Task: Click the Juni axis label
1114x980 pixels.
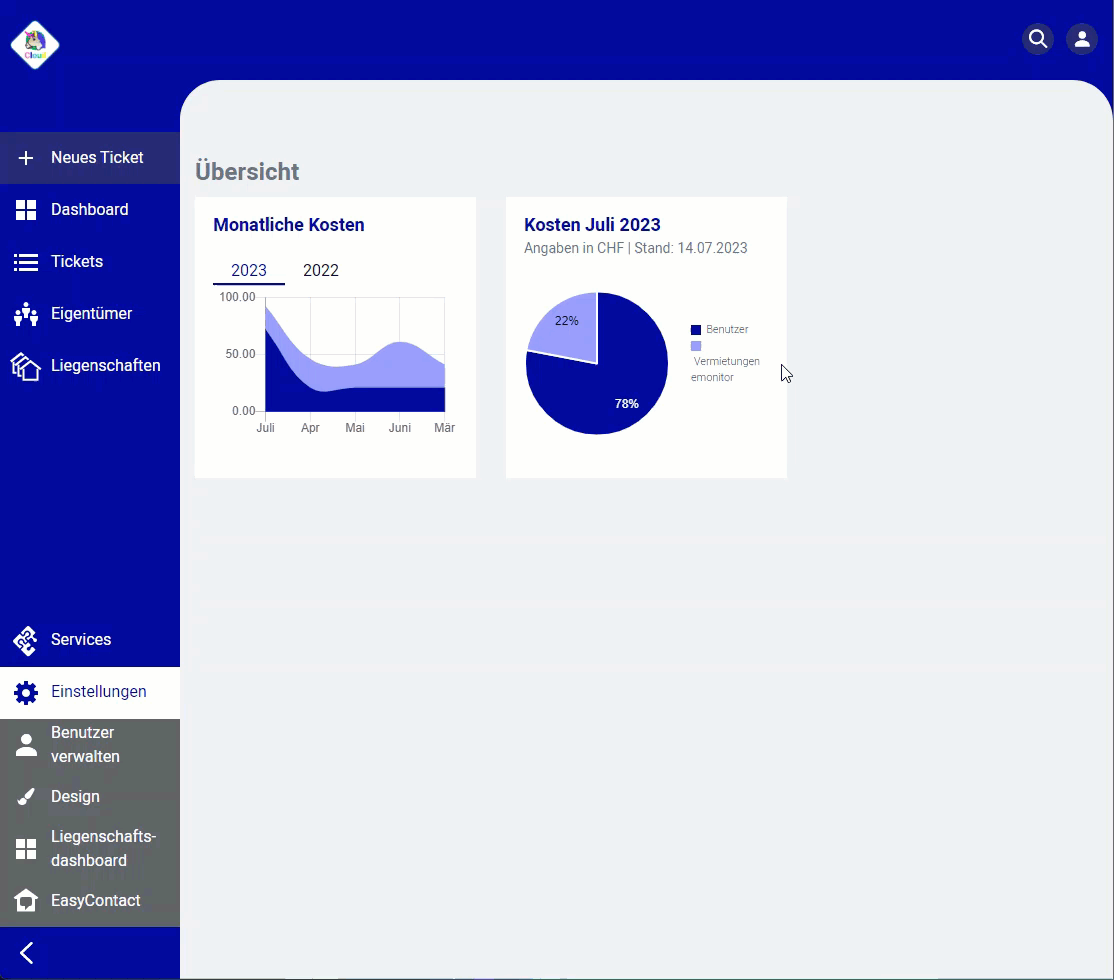Action: [400, 428]
